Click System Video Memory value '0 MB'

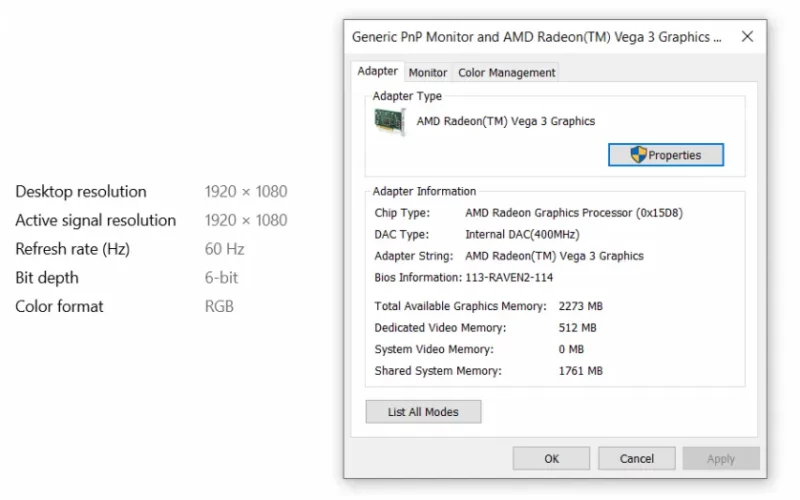(571, 349)
